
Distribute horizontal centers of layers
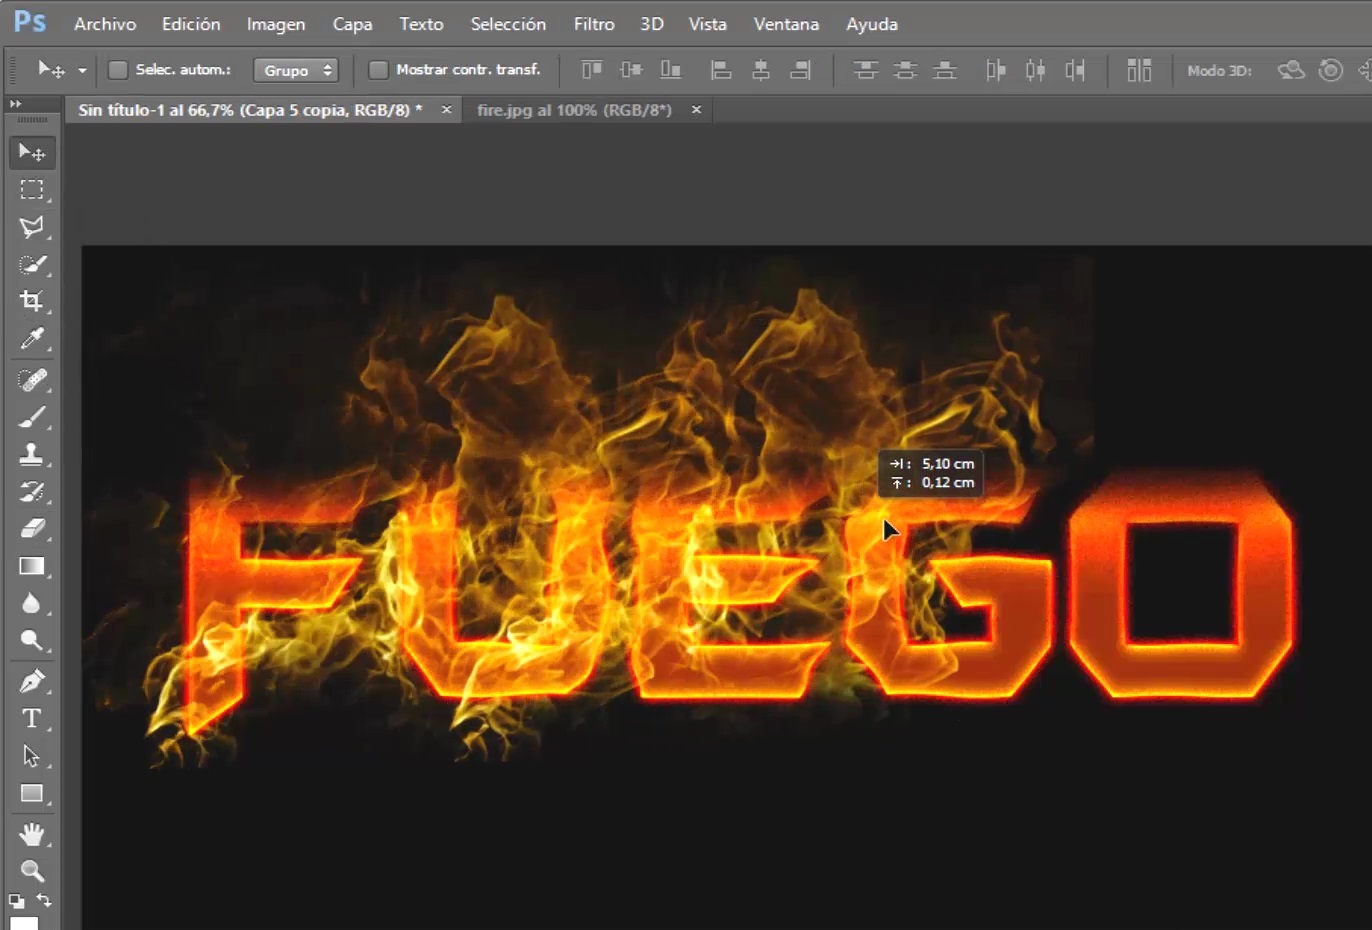point(1036,70)
